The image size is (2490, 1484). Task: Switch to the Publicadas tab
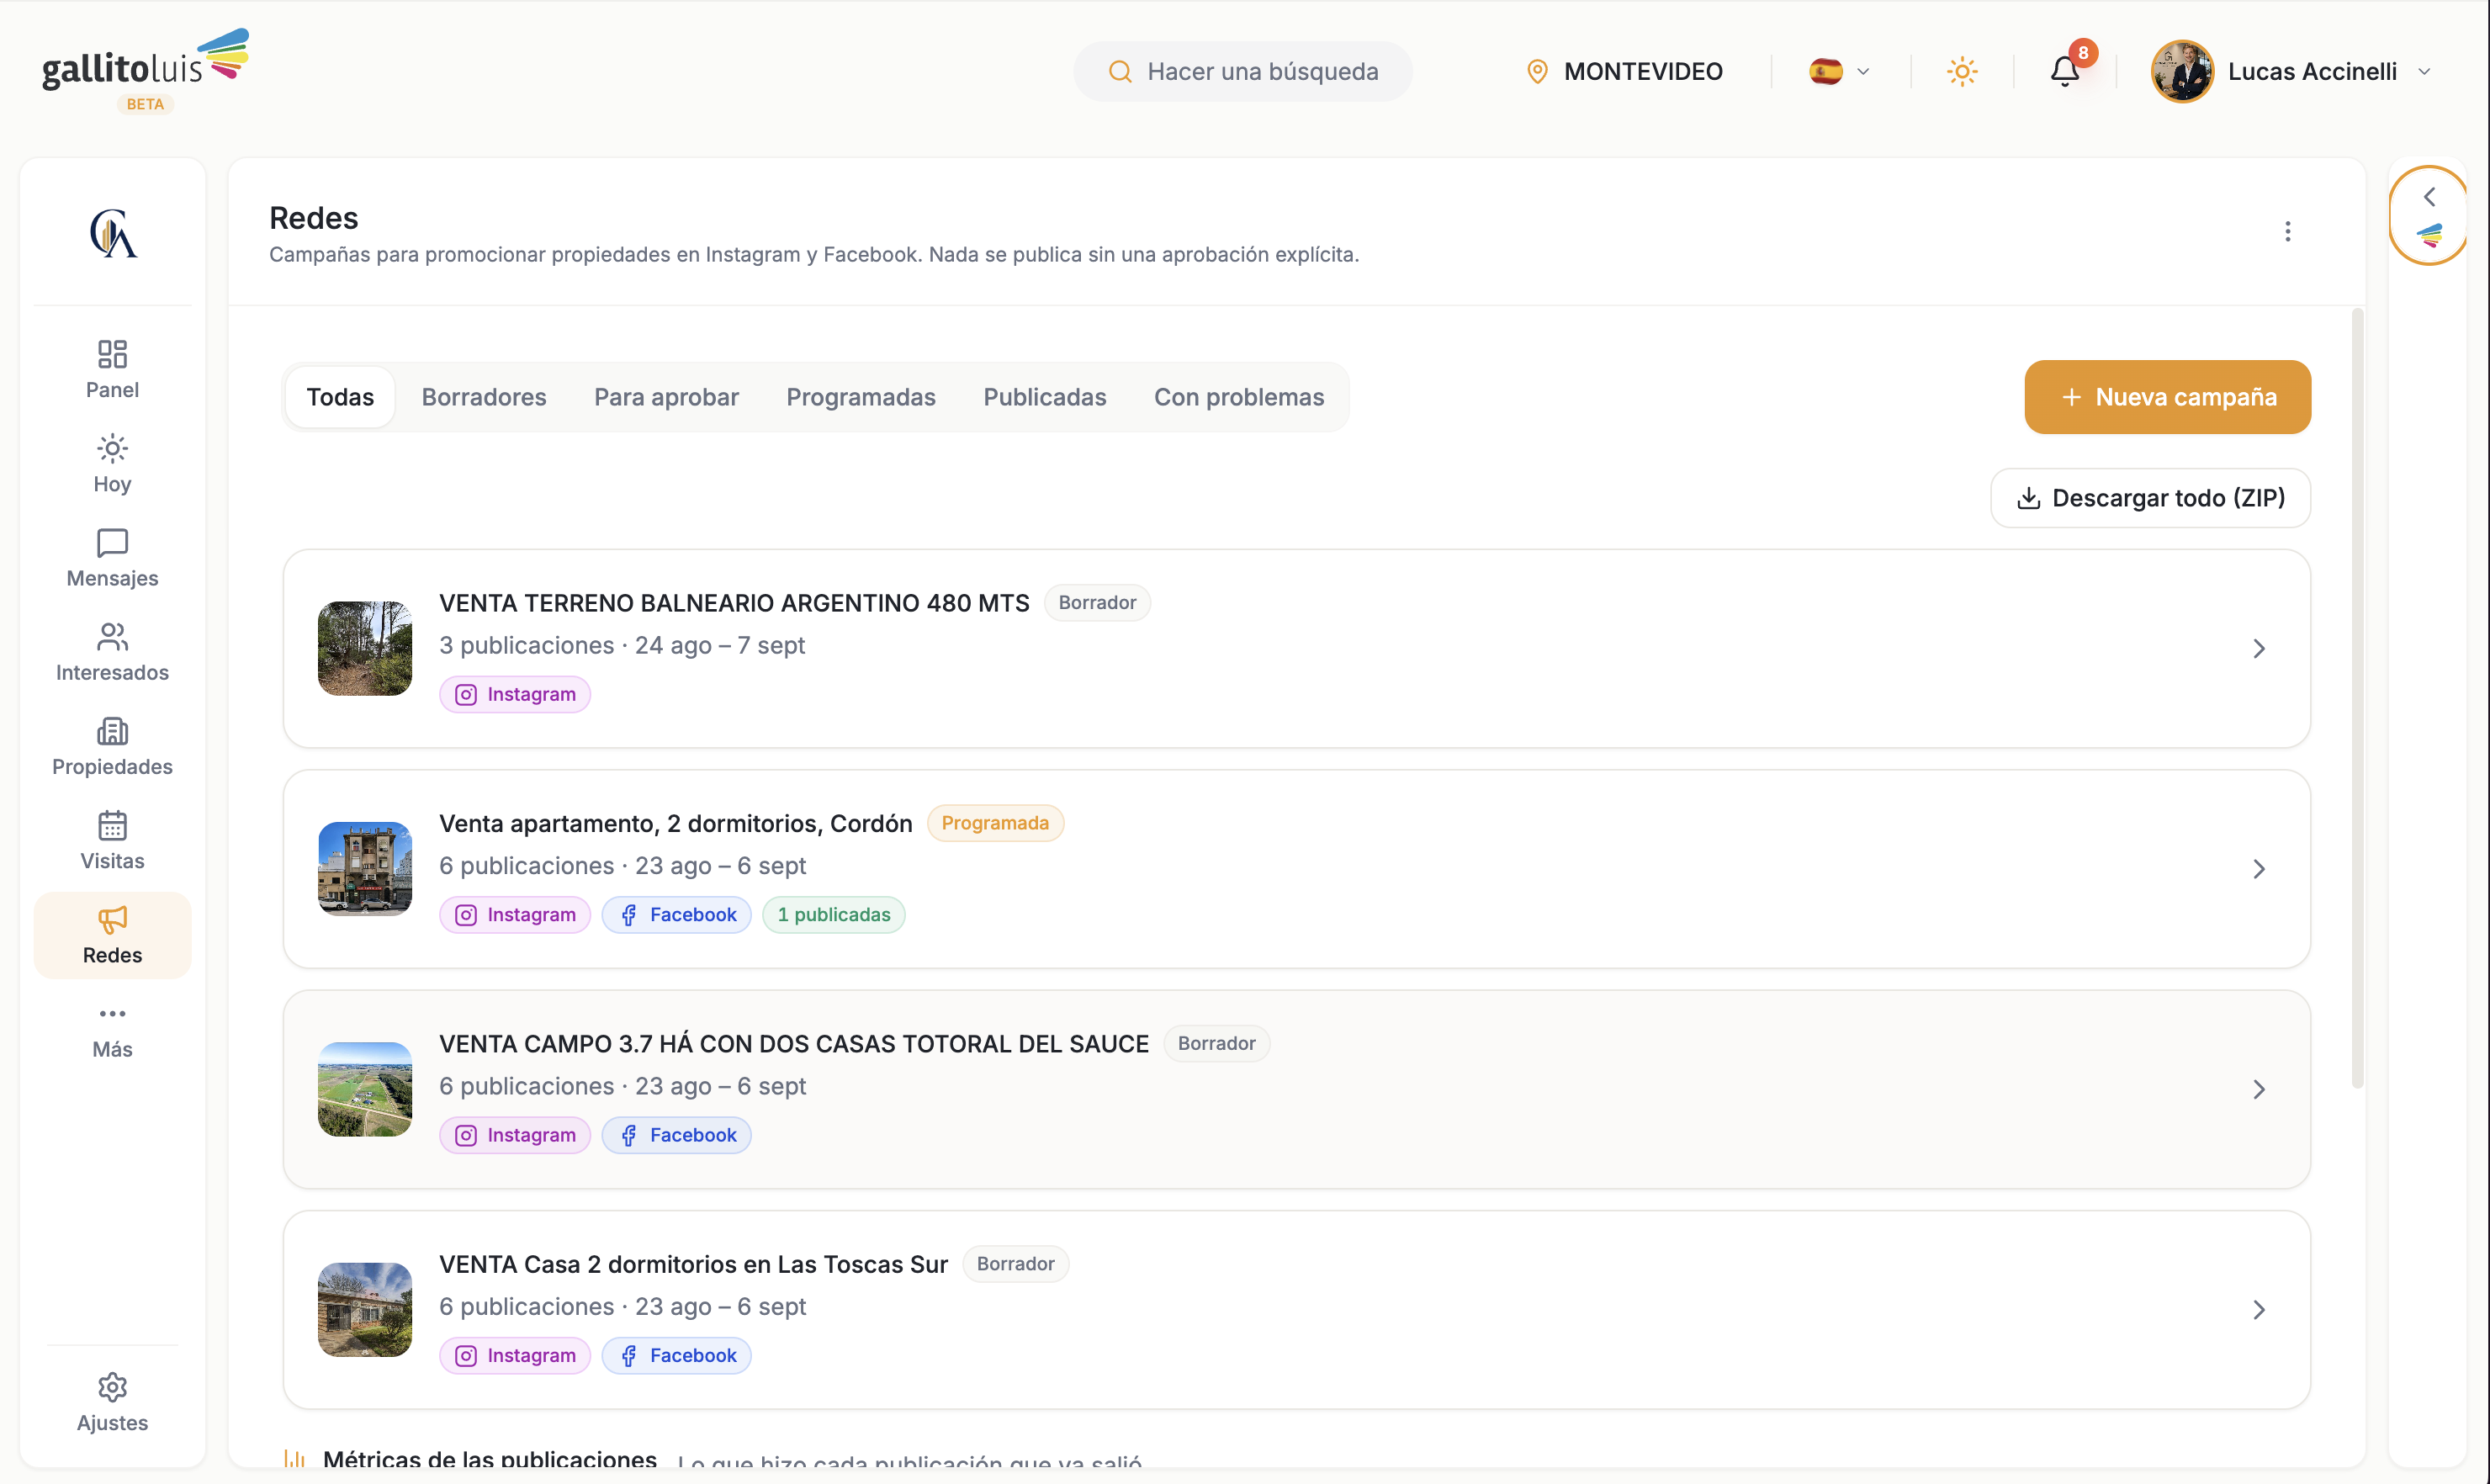[x=1044, y=397]
